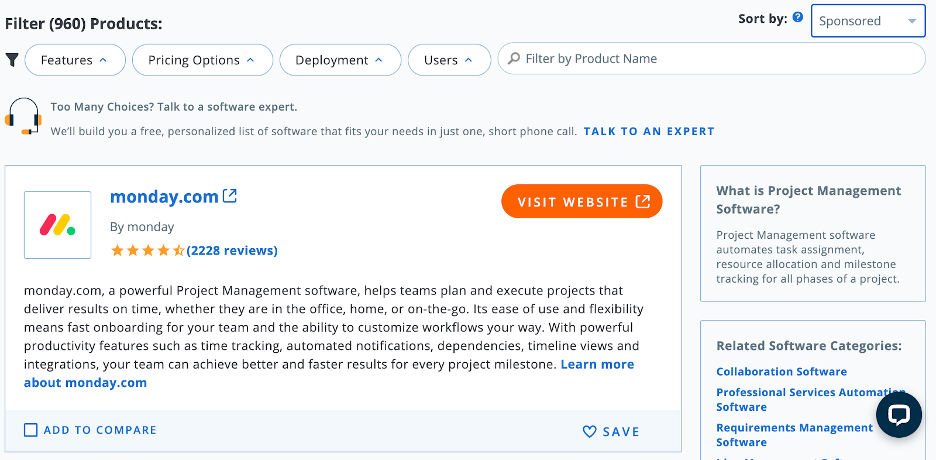Image resolution: width=936 pixels, height=460 pixels.
Task: Open the Sort by Sponsored dropdown
Action: (x=869, y=21)
